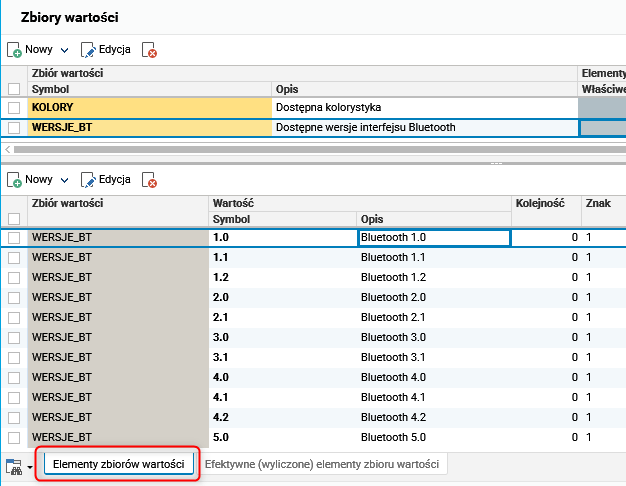This screenshot has height=486, width=626.
Task: Sort by the Kolejność column header
Action: click(540, 202)
